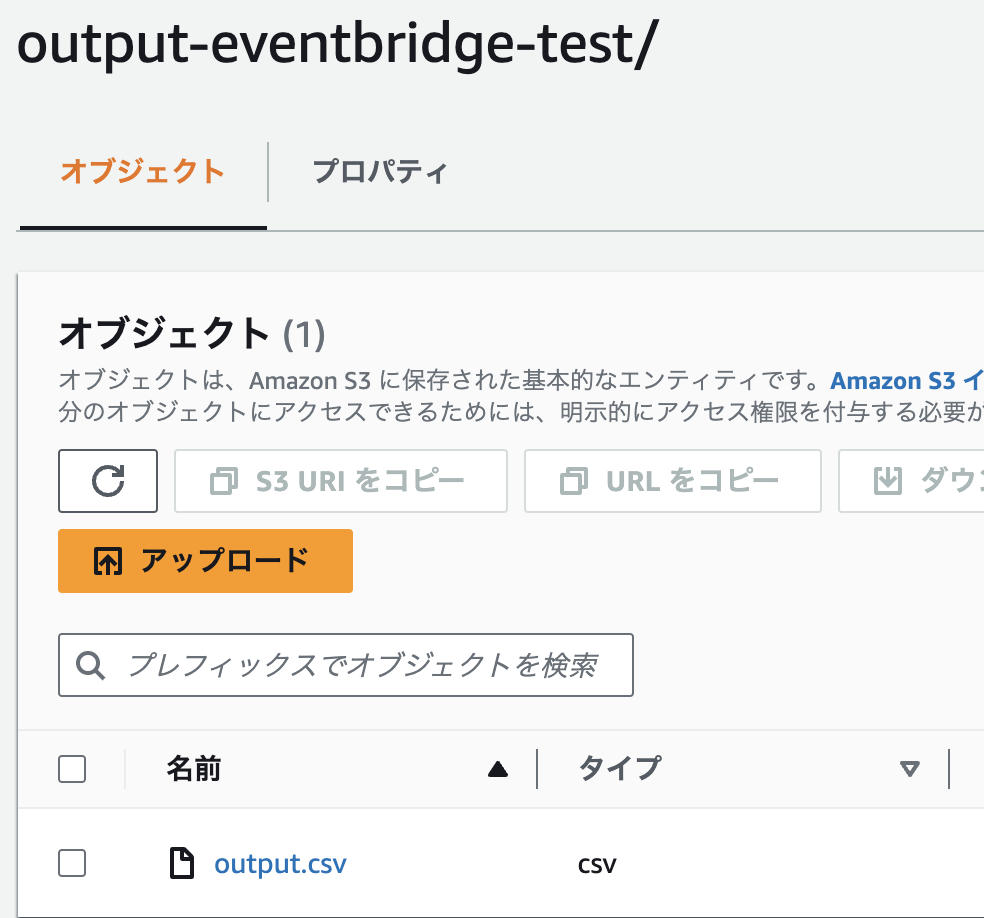The width and height of the screenshot is (984, 918).
Task: Click the magnifying glass icon in the search box
Action: click(x=90, y=664)
